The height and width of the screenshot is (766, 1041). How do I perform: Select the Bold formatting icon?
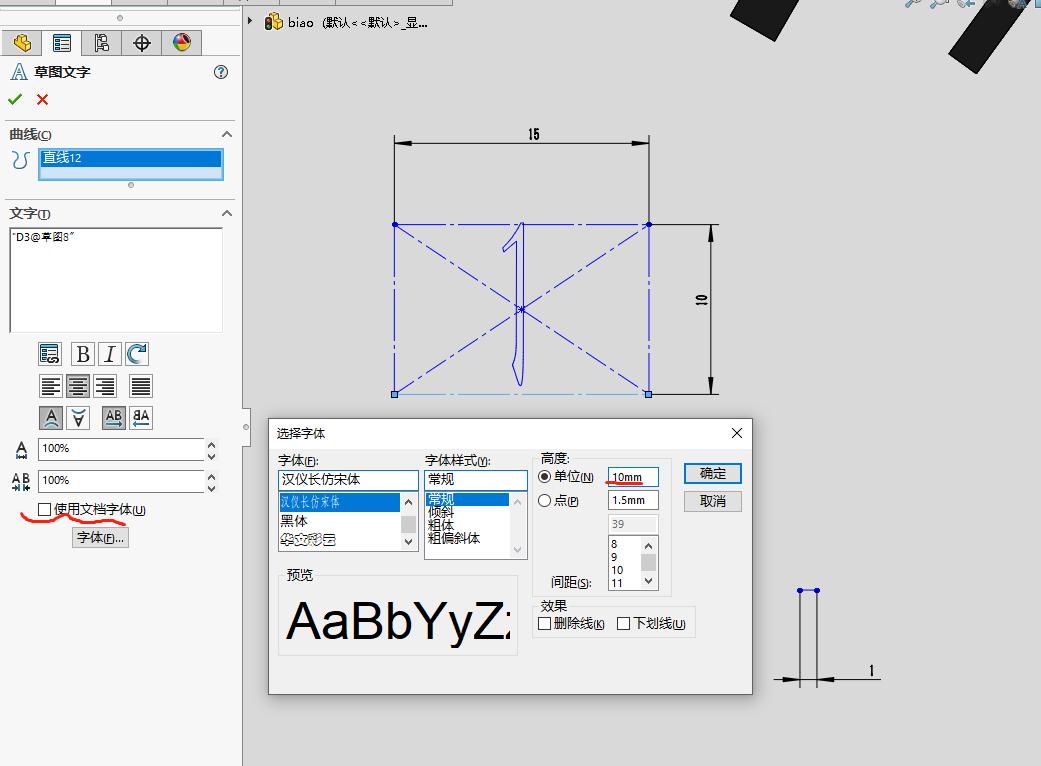[83, 353]
